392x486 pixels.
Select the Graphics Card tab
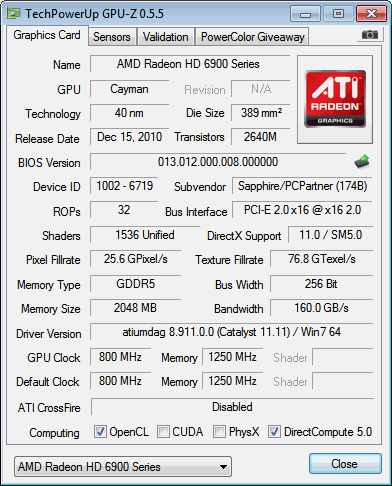(x=47, y=35)
